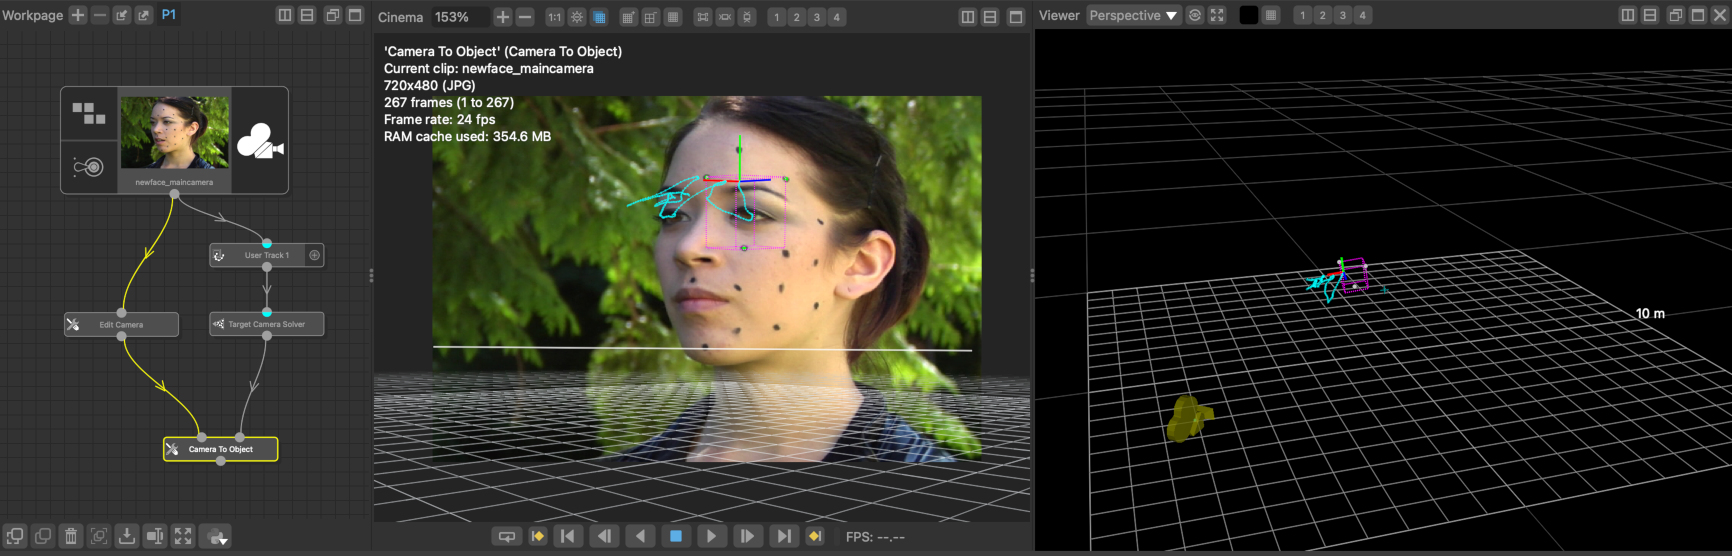The width and height of the screenshot is (1732, 556).
Task: Click the export download icon in Workpage toolbar
Action: pos(127,537)
